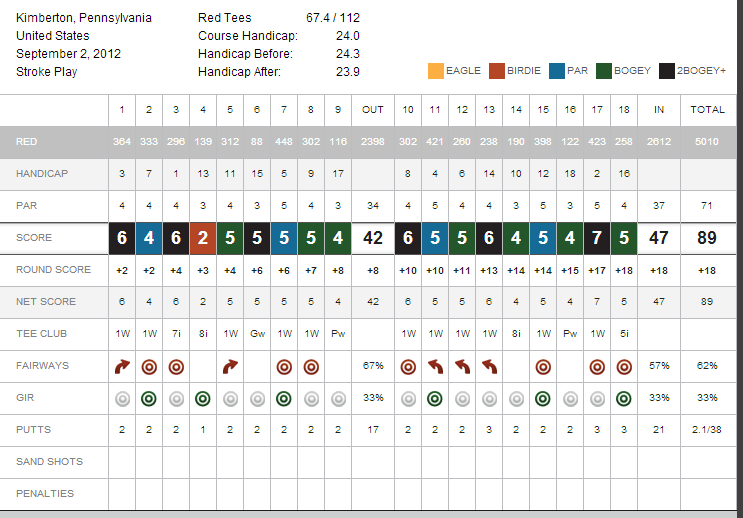Click hole 15 fairway hit target icon
743x518 pixels.
coord(543,366)
